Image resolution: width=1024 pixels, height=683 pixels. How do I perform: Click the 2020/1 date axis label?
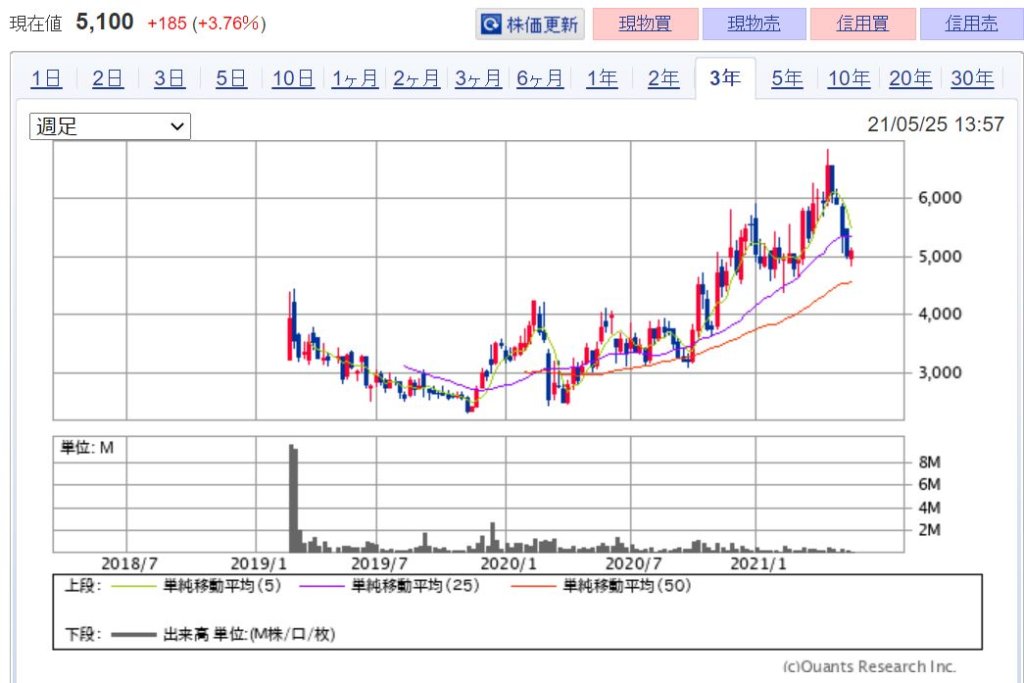point(509,564)
